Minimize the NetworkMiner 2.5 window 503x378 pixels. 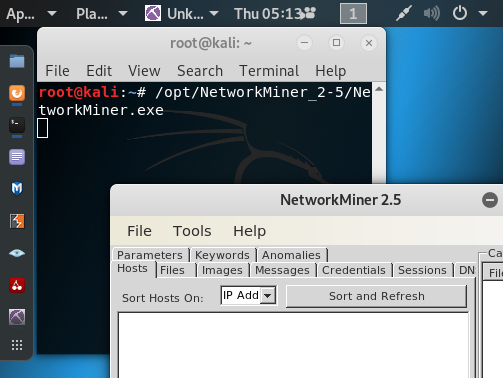[x=490, y=200]
